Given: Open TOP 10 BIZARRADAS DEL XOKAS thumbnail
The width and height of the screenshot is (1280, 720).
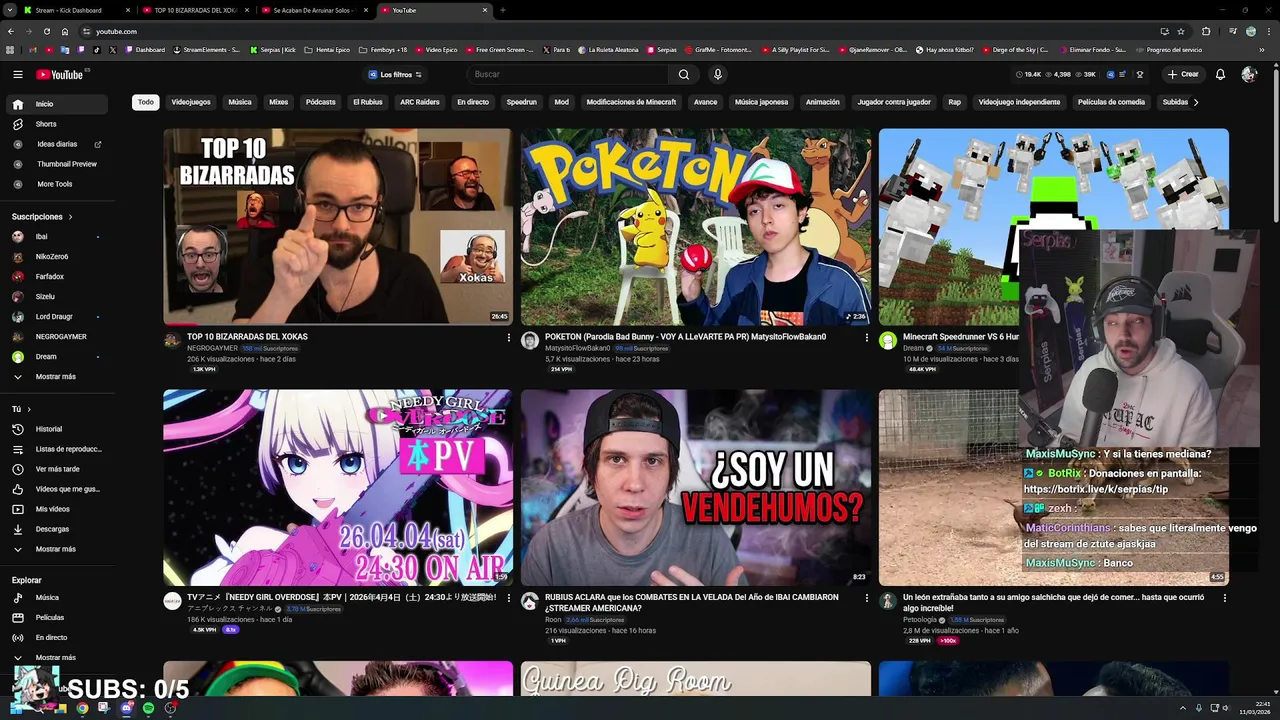Looking at the screenshot, I should 338,226.
